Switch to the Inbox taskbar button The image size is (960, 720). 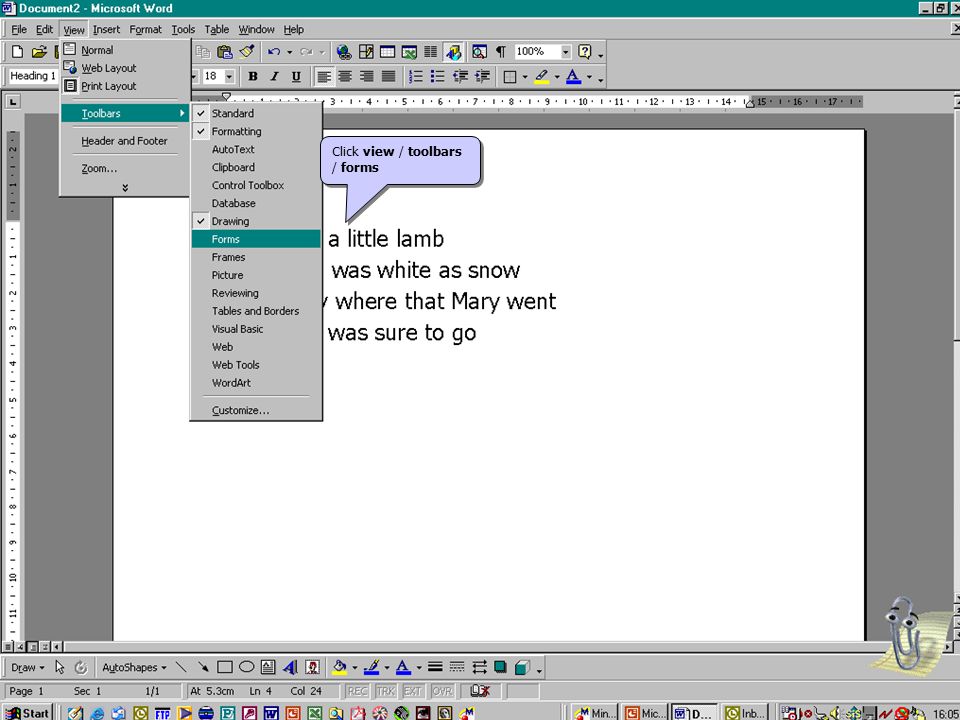[x=746, y=713]
